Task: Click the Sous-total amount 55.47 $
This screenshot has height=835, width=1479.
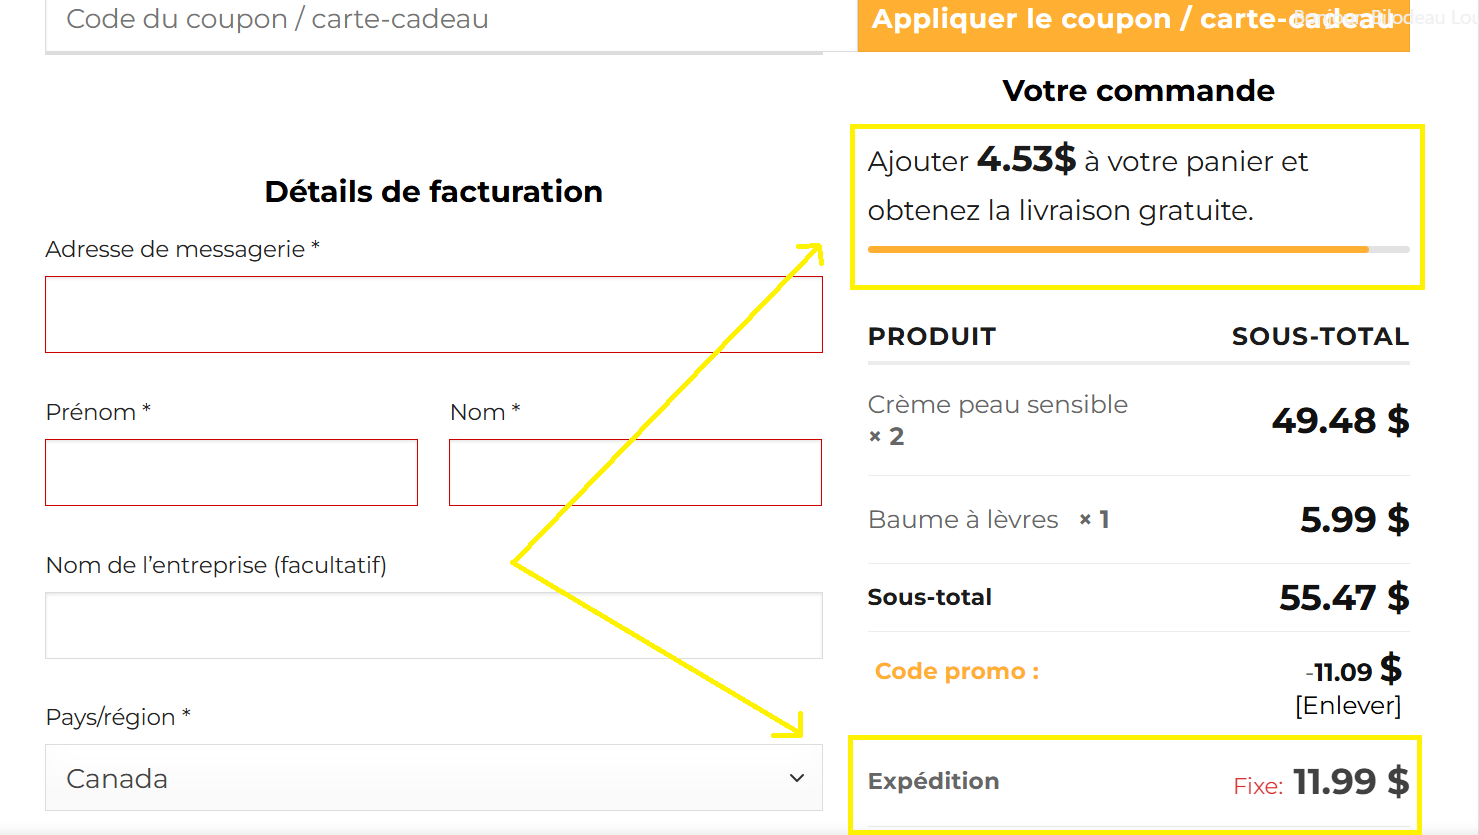Action: click(x=1343, y=598)
